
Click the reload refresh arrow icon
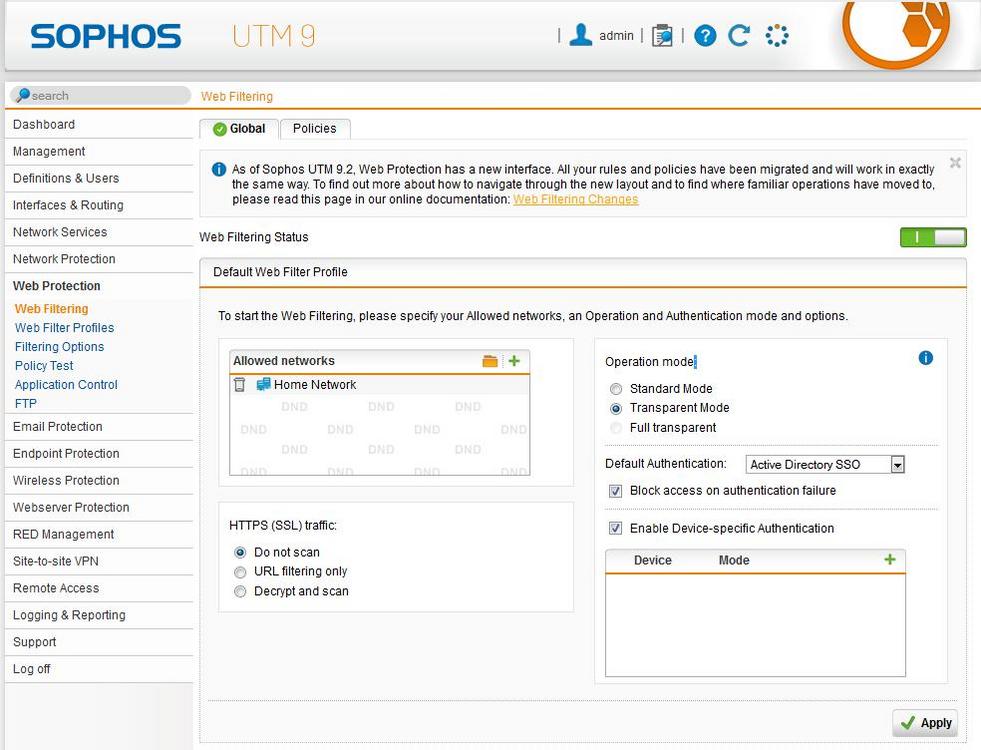pos(740,36)
